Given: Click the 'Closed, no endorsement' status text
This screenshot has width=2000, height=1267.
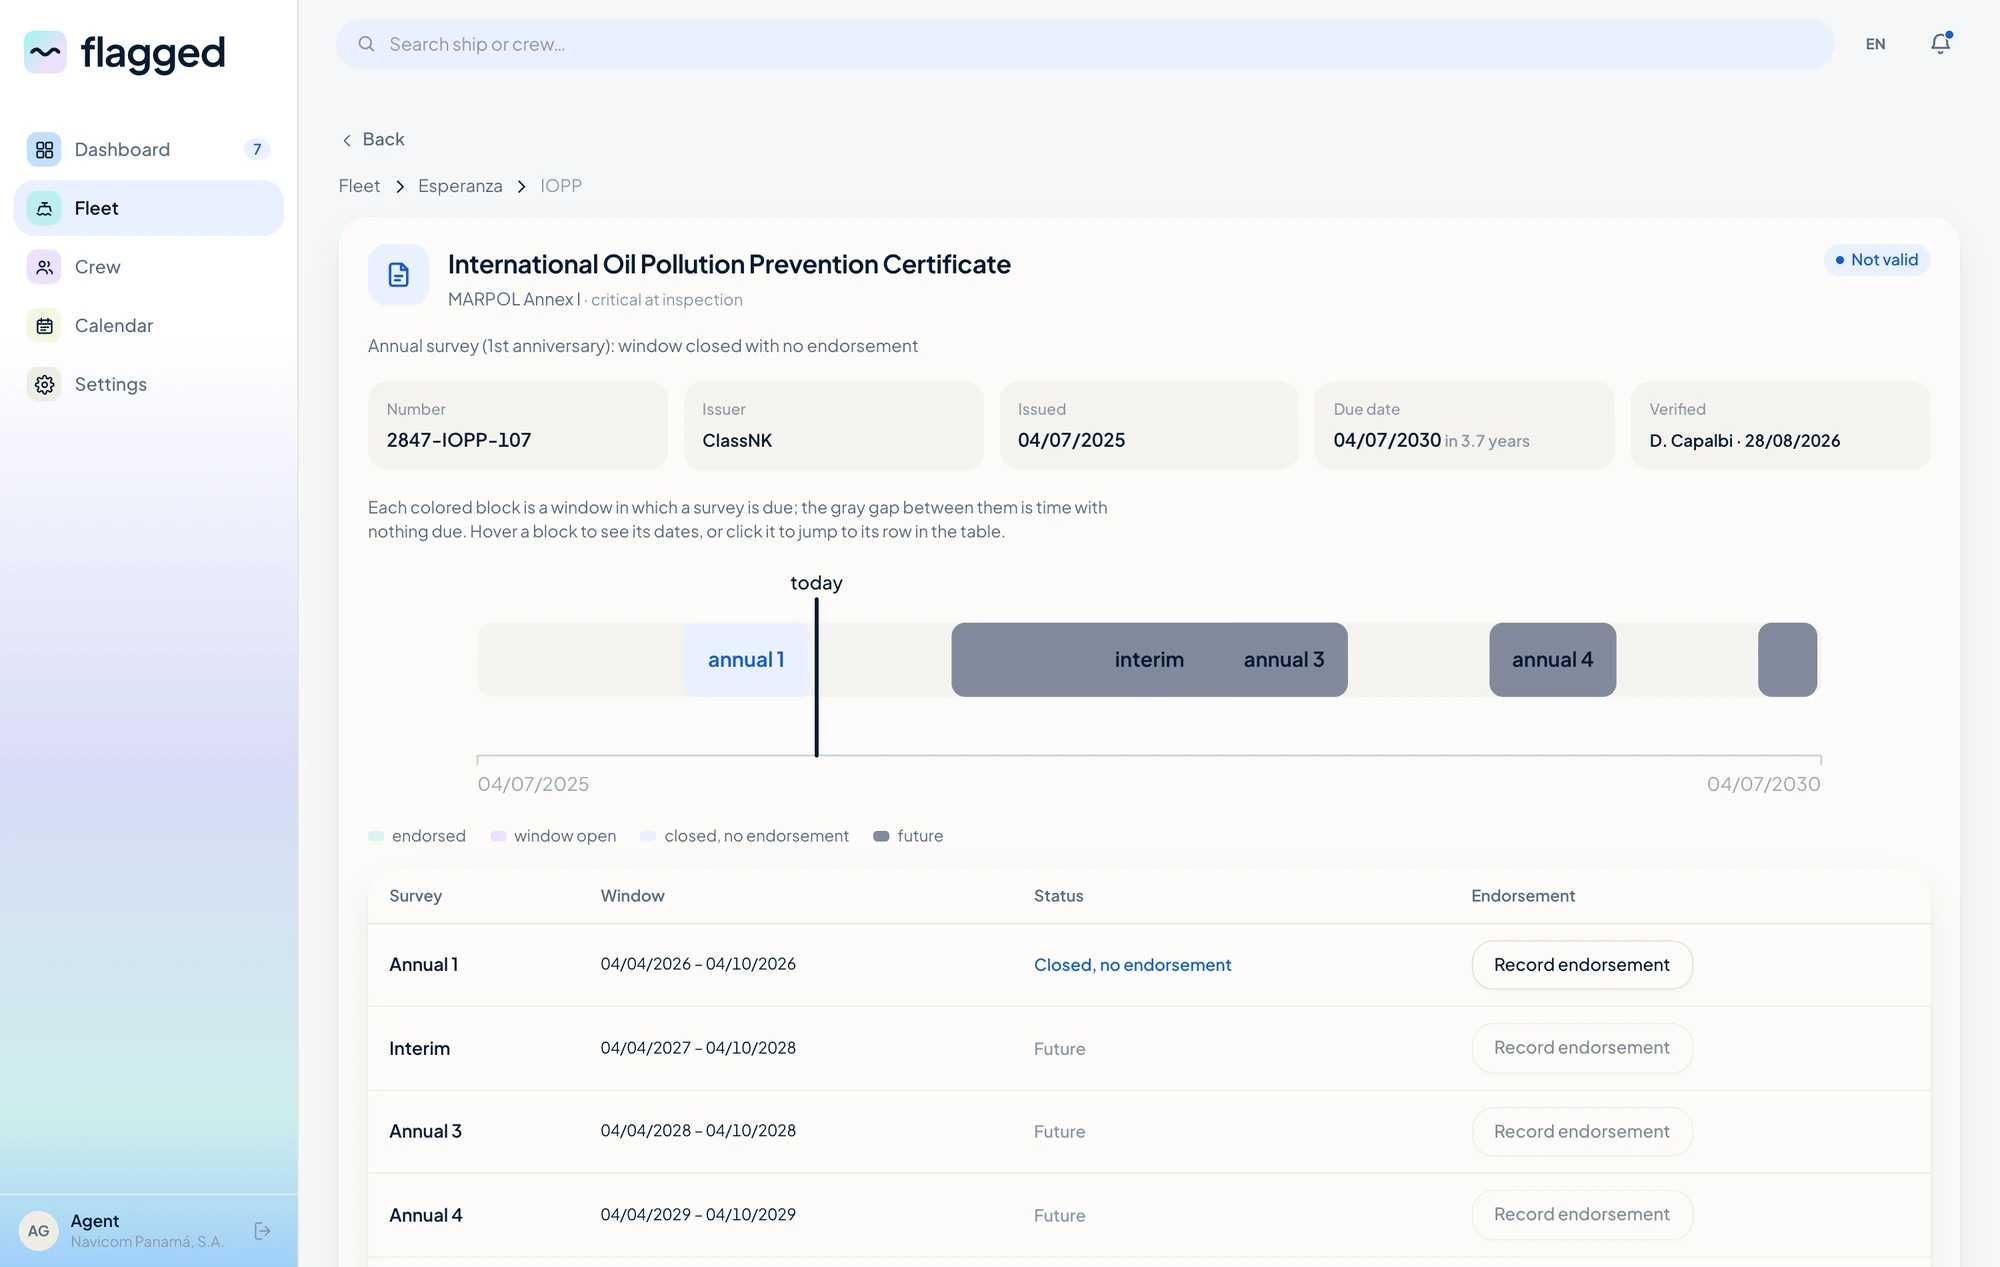Looking at the screenshot, I should click(x=1132, y=965).
